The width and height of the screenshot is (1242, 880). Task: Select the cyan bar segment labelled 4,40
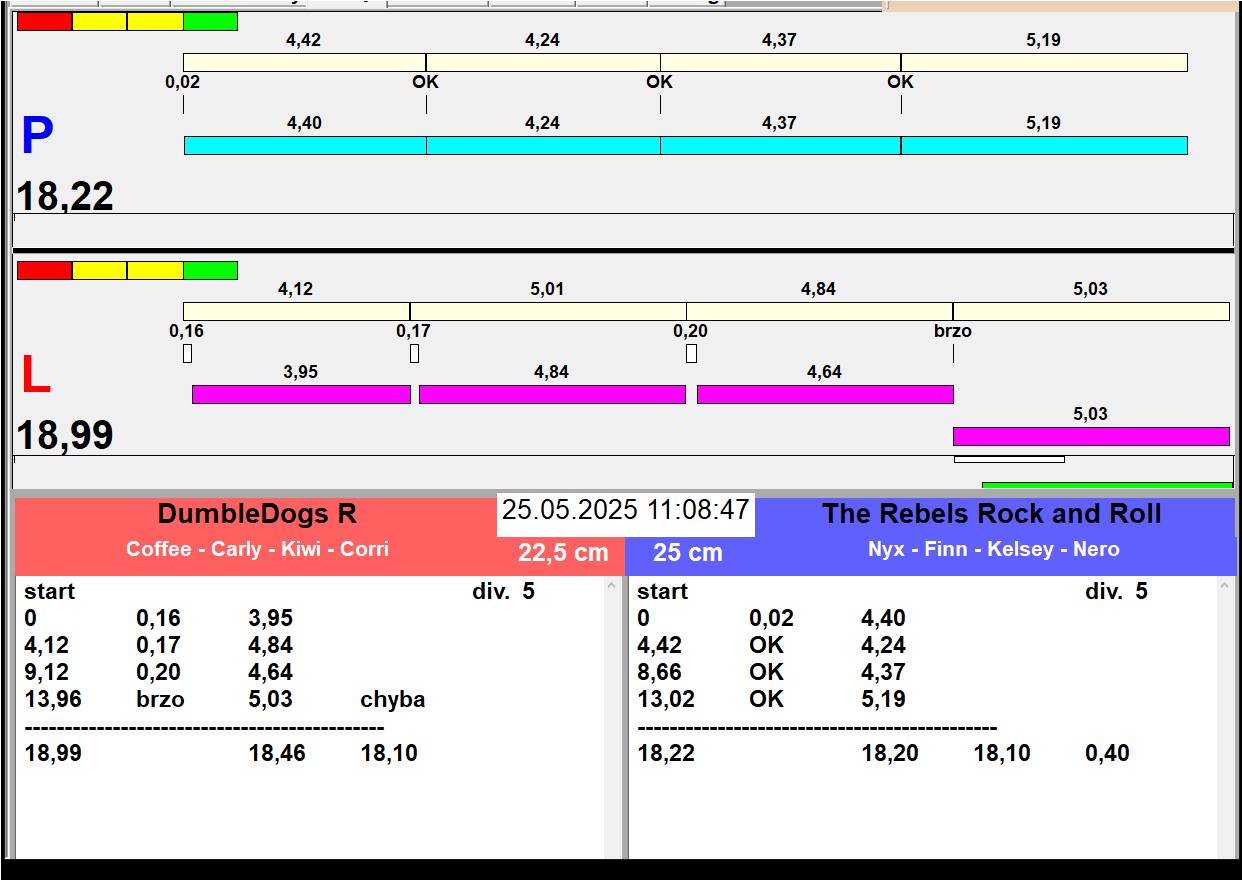(305, 145)
